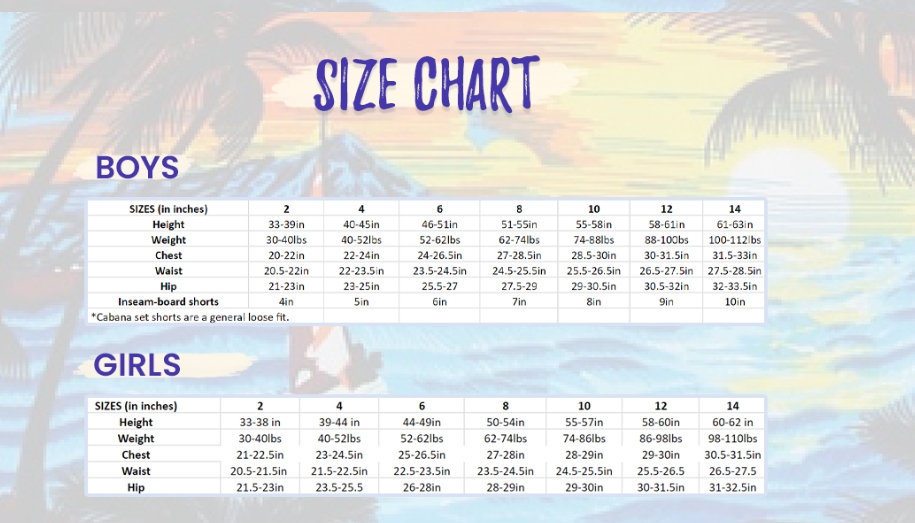Click boys waist cell 25.5-26.5in

(594, 270)
